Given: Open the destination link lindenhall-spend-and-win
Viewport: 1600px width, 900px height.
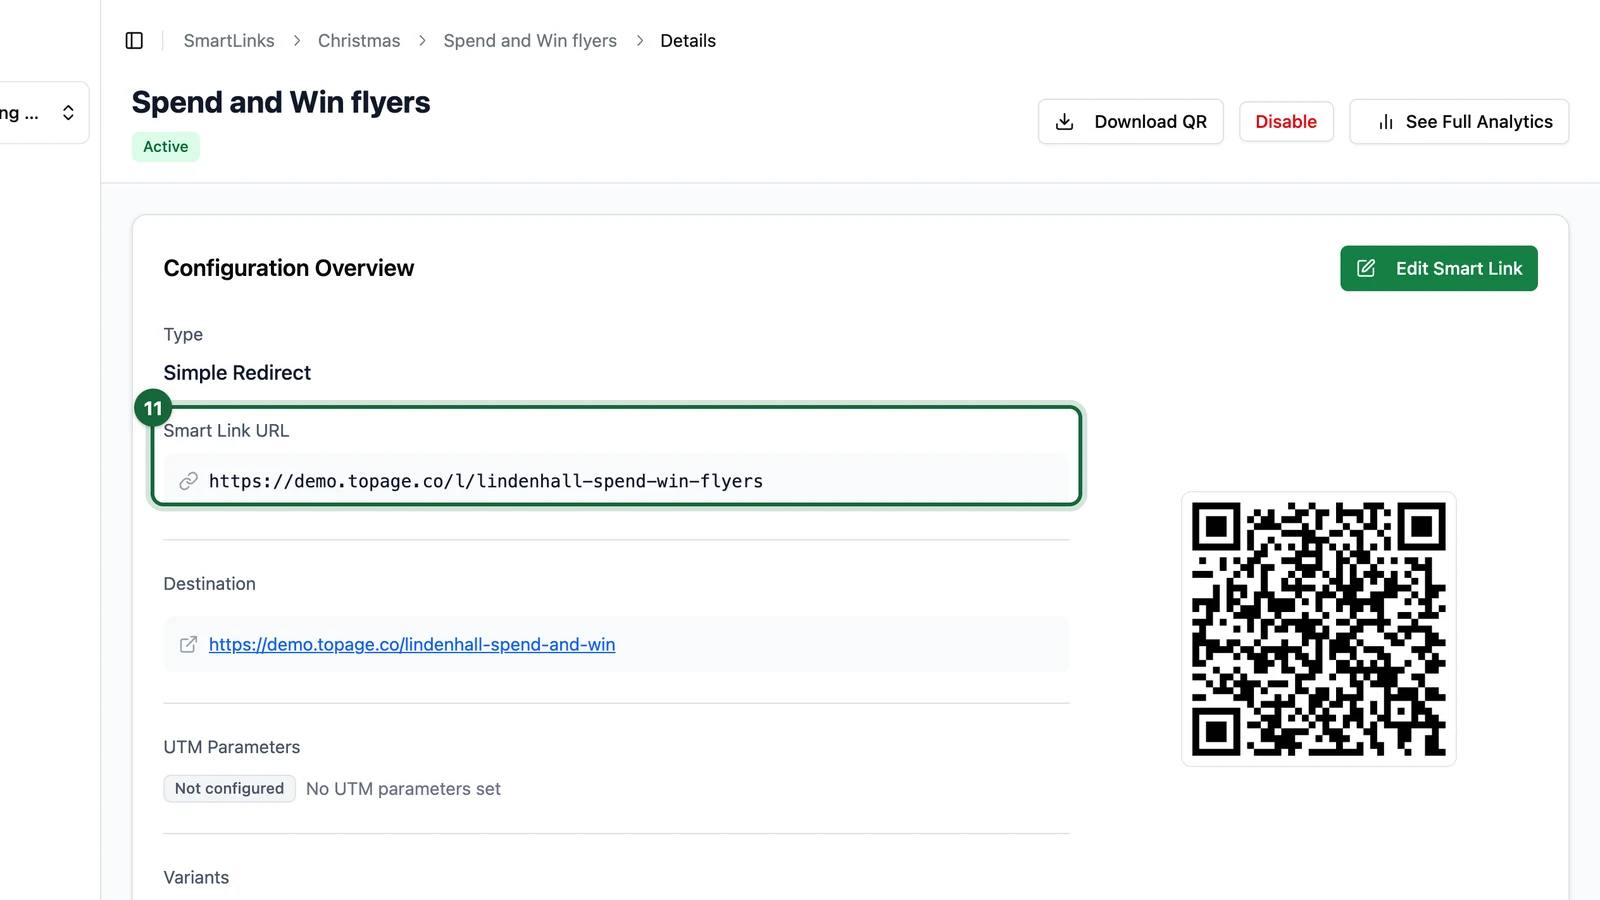Looking at the screenshot, I should click(412, 645).
